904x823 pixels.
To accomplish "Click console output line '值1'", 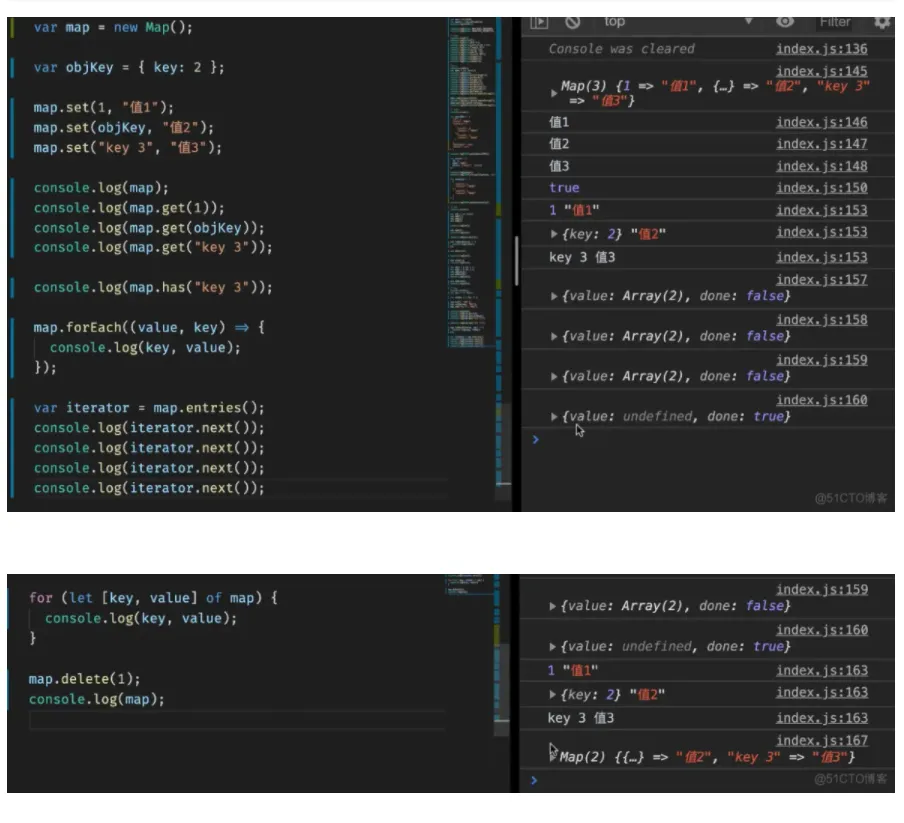I will coord(559,122).
